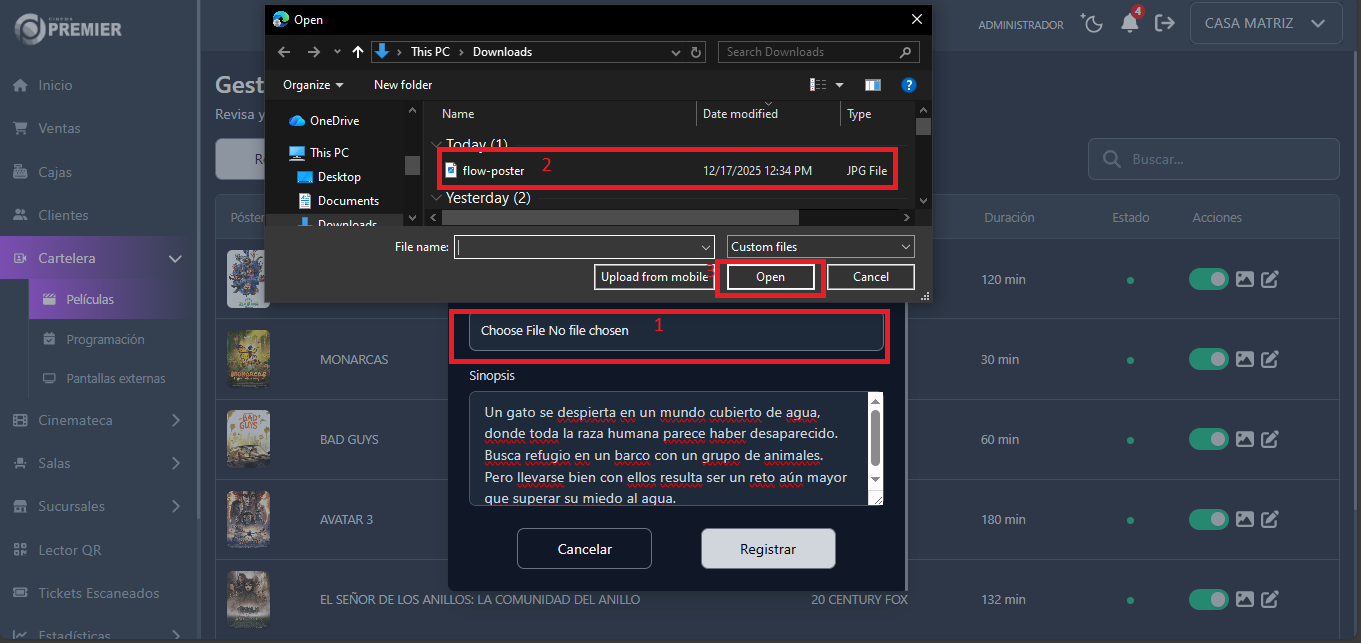Expand the Custom files filter dropdown
This screenshot has height=643, width=1361.
click(x=819, y=246)
